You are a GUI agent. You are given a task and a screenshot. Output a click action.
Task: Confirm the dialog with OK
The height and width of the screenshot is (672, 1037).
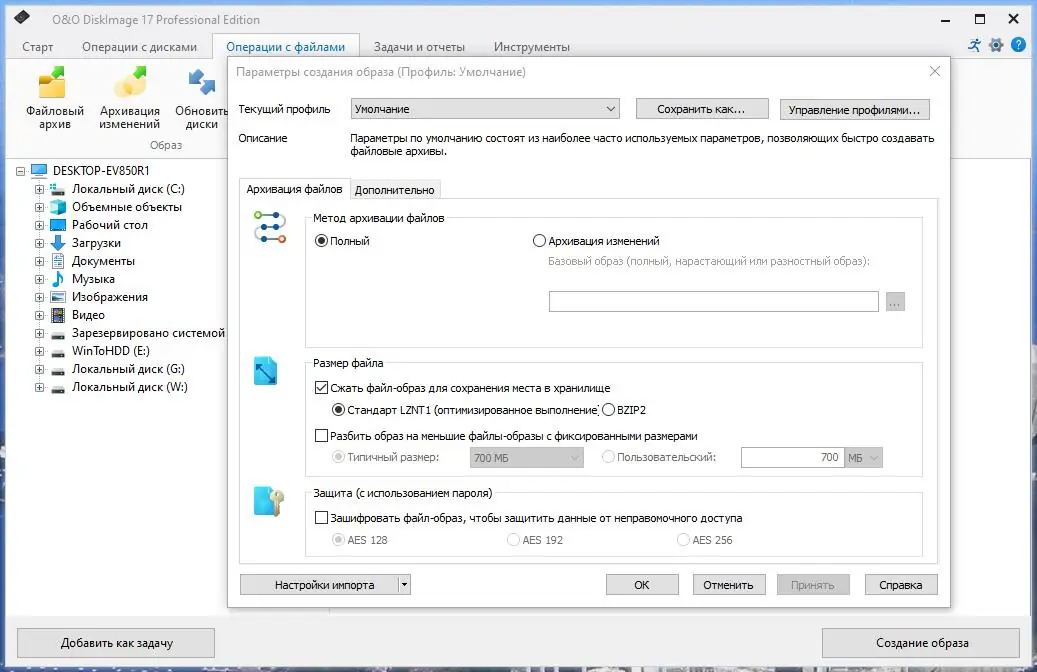coord(642,585)
